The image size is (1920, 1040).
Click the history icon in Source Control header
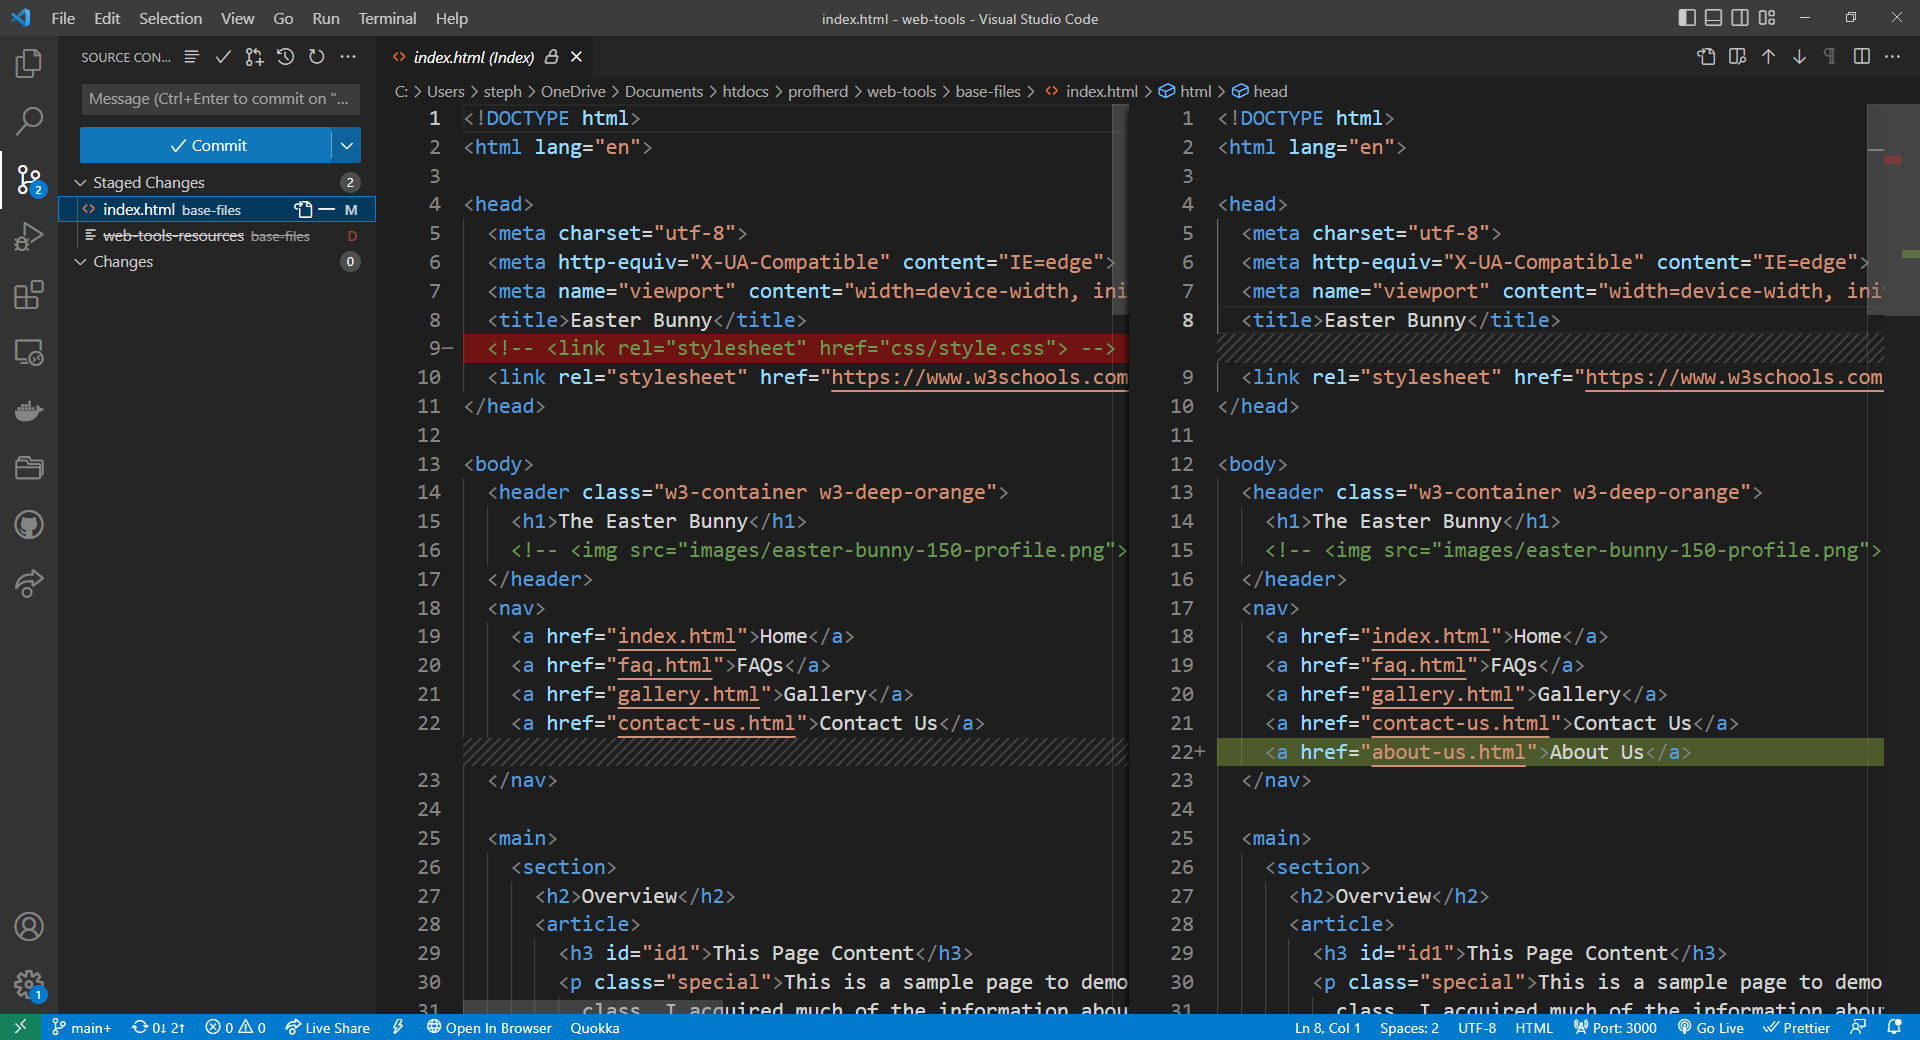tap(286, 57)
